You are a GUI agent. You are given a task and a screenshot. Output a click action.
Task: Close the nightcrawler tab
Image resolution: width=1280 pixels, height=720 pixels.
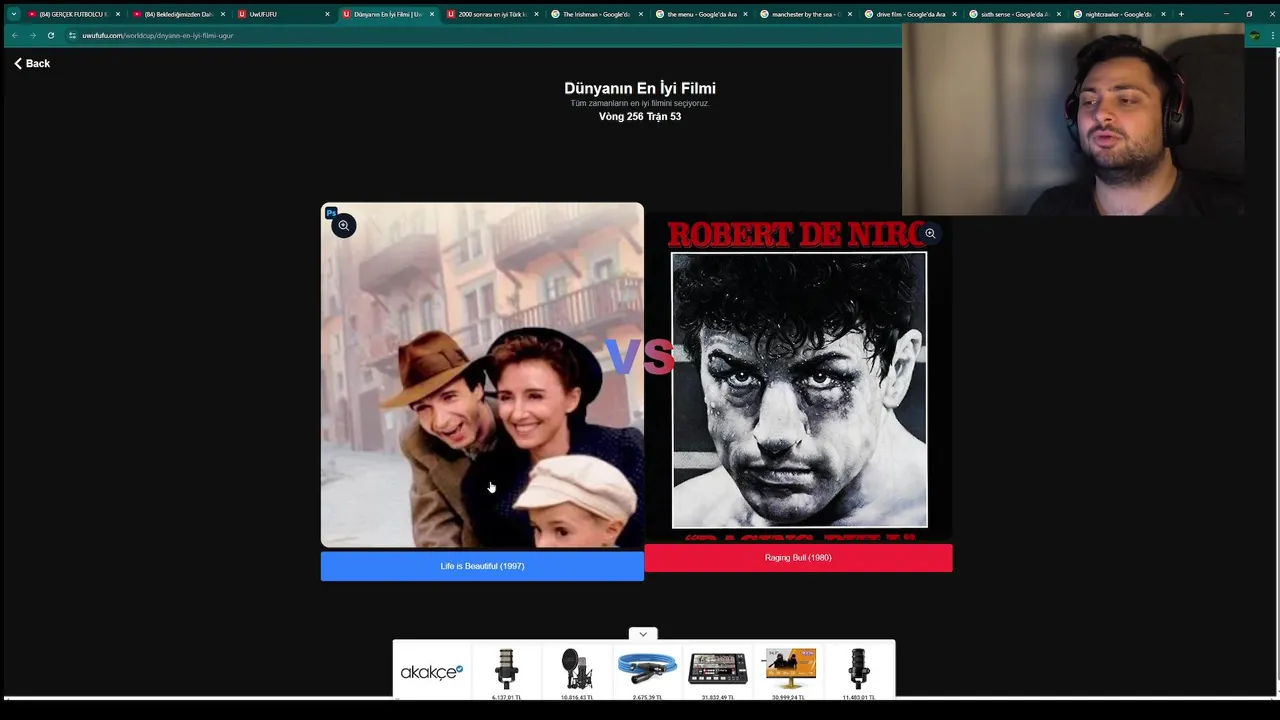1163,14
